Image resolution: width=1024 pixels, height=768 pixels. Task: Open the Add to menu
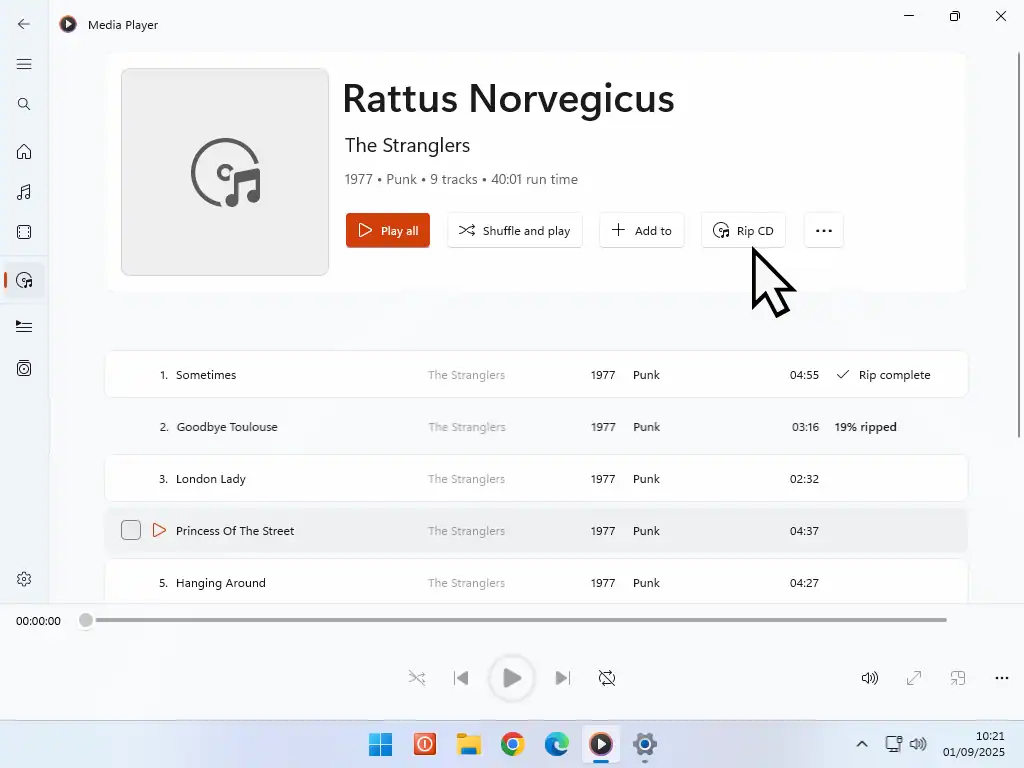(641, 231)
